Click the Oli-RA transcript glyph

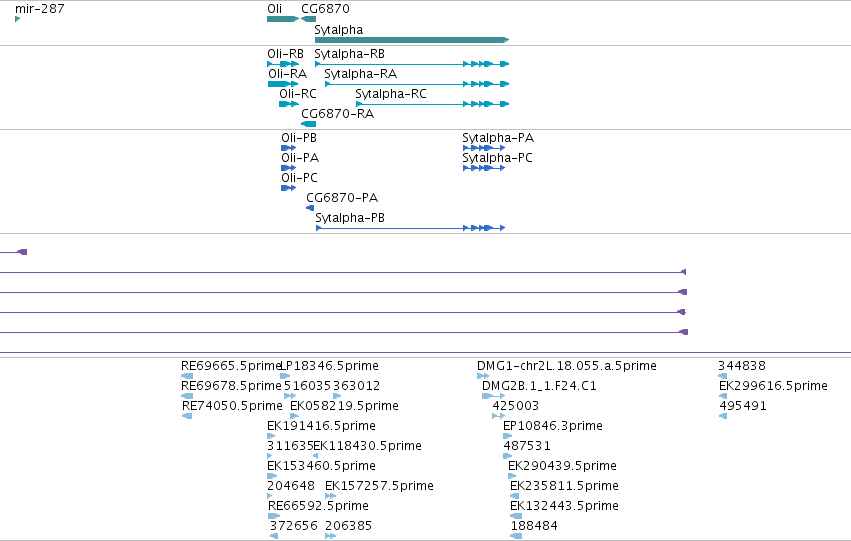(283, 84)
